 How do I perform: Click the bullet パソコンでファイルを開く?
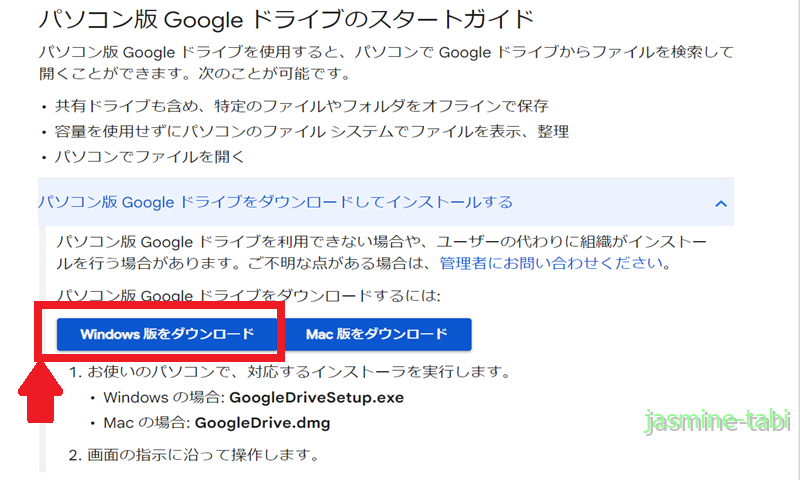click(x=149, y=157)
